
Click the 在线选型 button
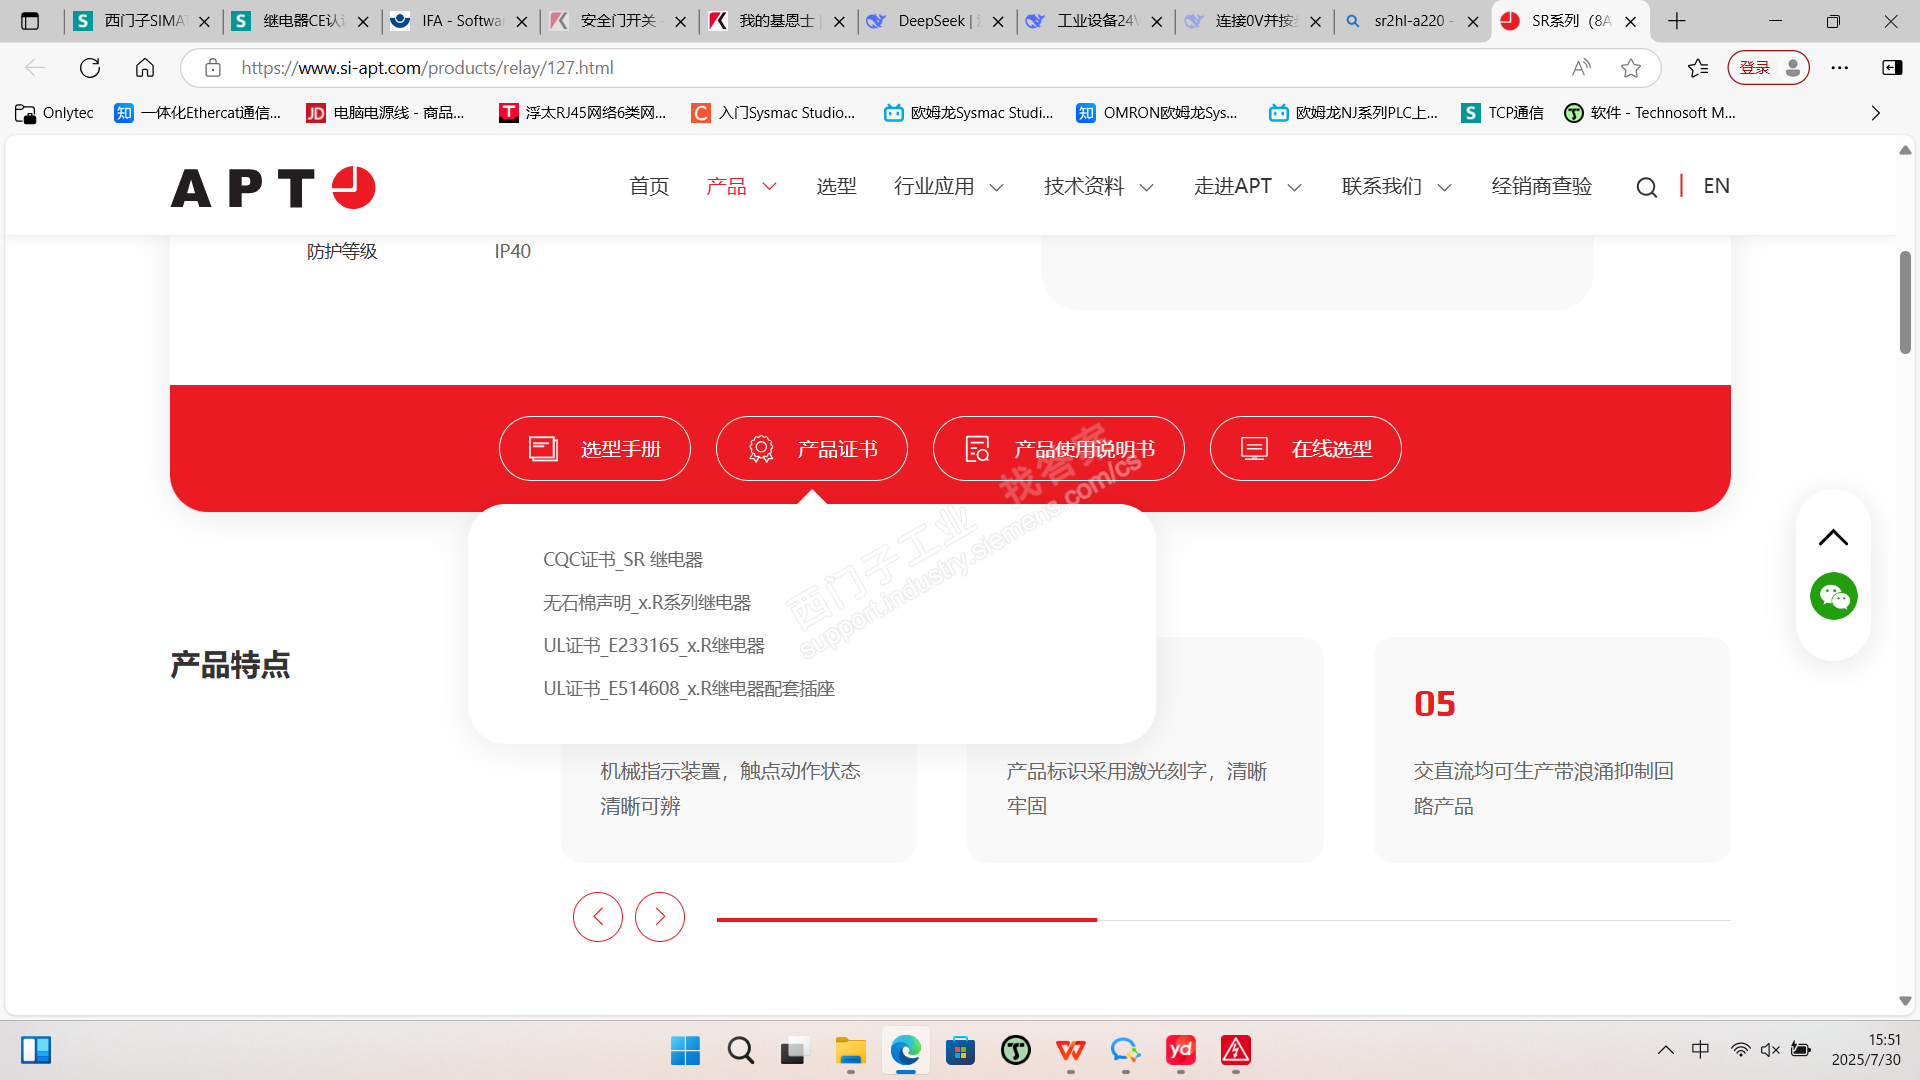(x=1305, y=449)
